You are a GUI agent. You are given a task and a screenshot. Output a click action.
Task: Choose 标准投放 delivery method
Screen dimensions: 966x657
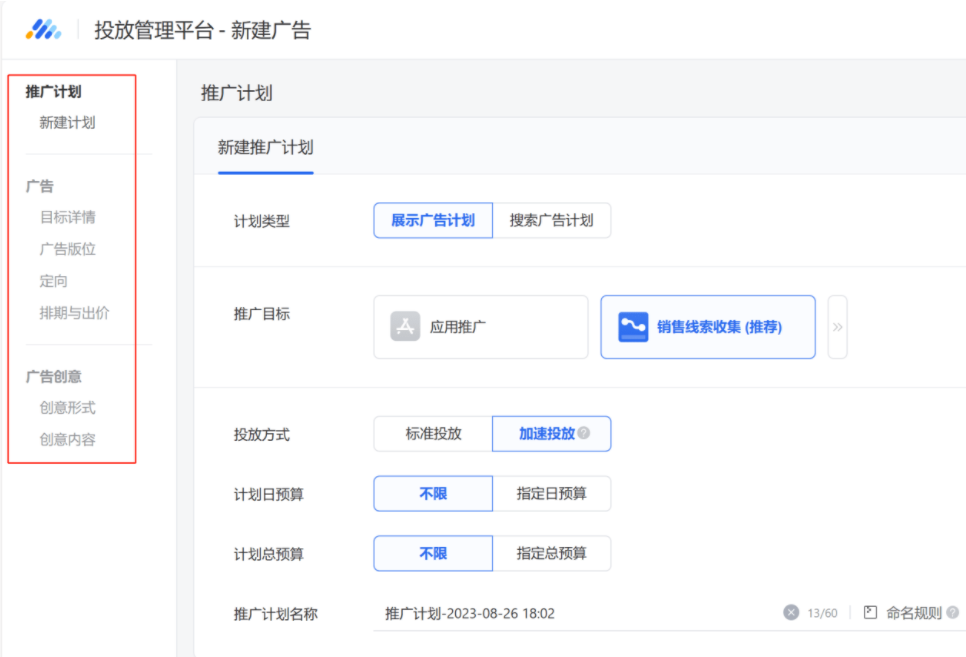pos(433,434)
